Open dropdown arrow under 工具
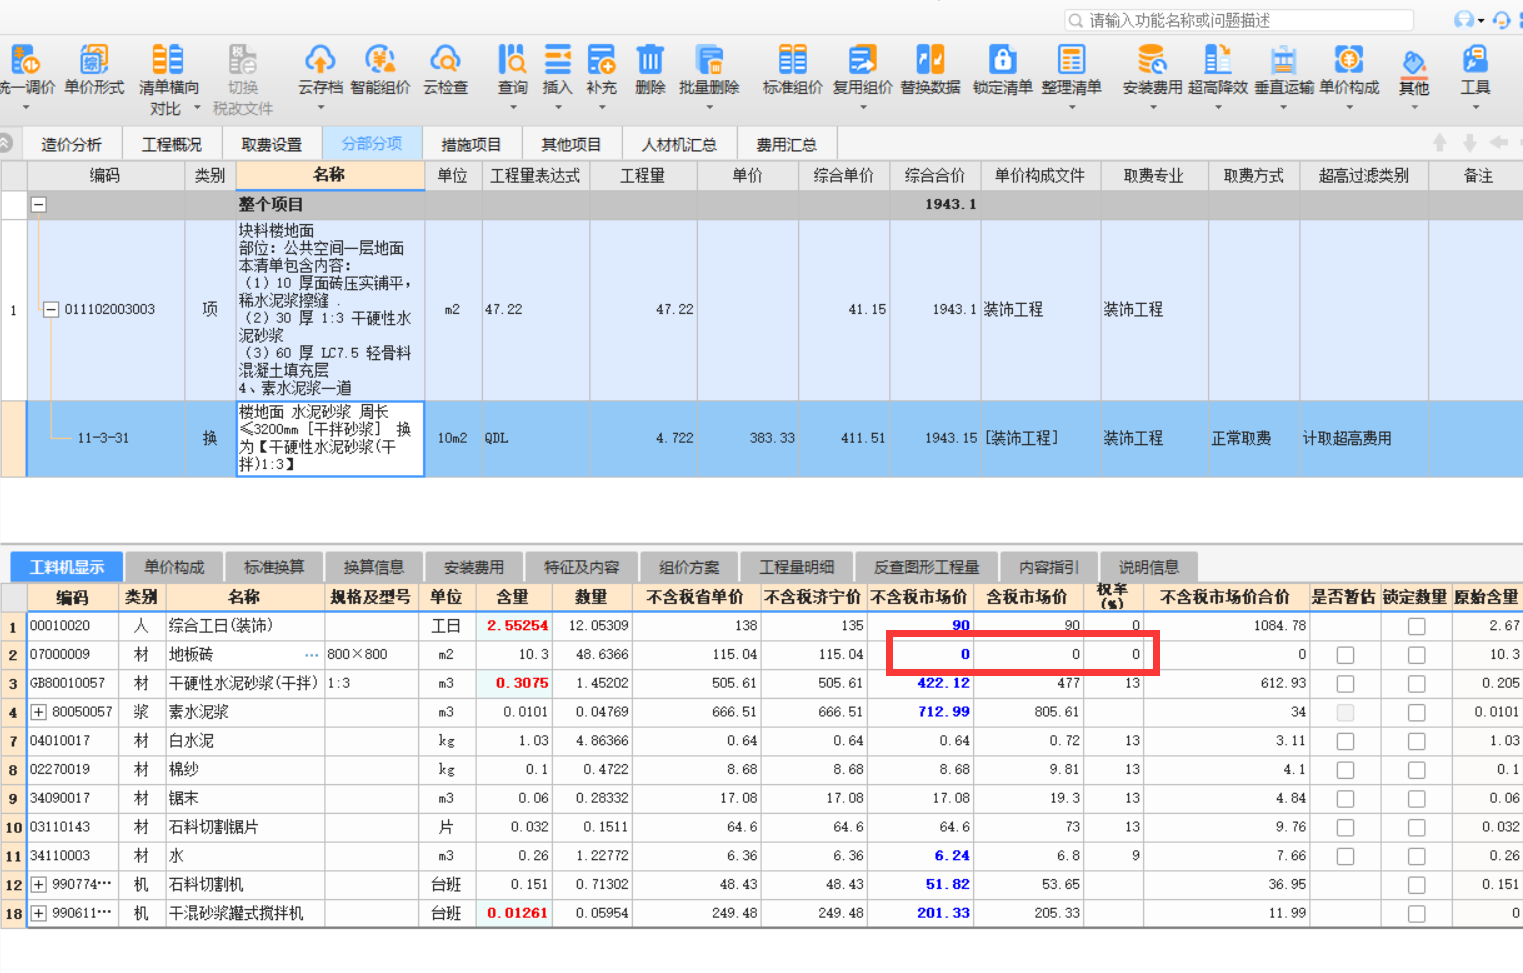 coord(1475,107)
